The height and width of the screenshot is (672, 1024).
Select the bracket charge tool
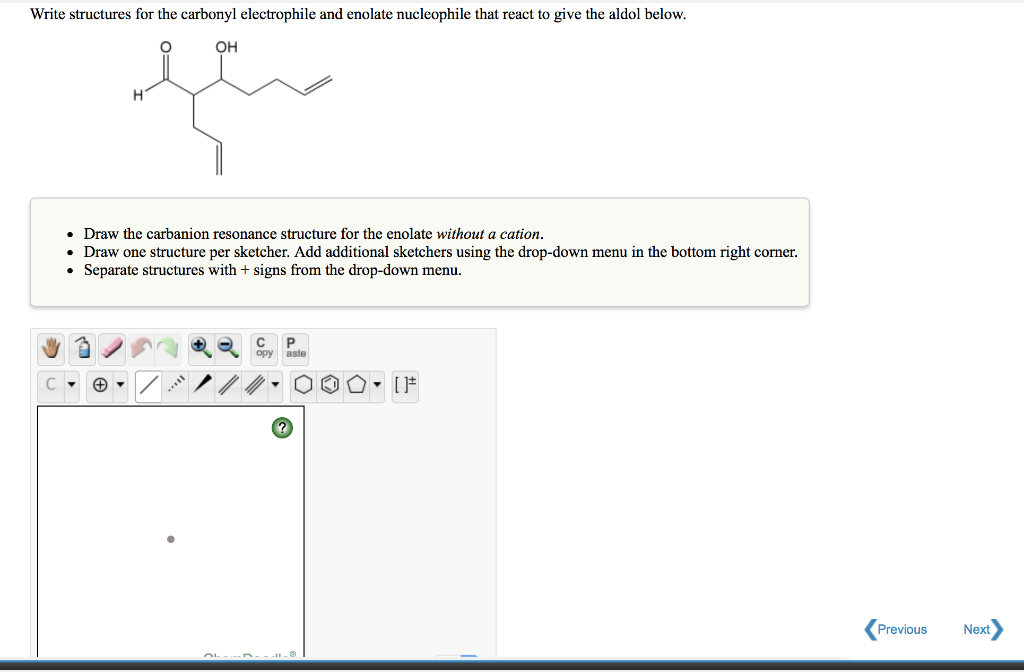click(405, 385)
